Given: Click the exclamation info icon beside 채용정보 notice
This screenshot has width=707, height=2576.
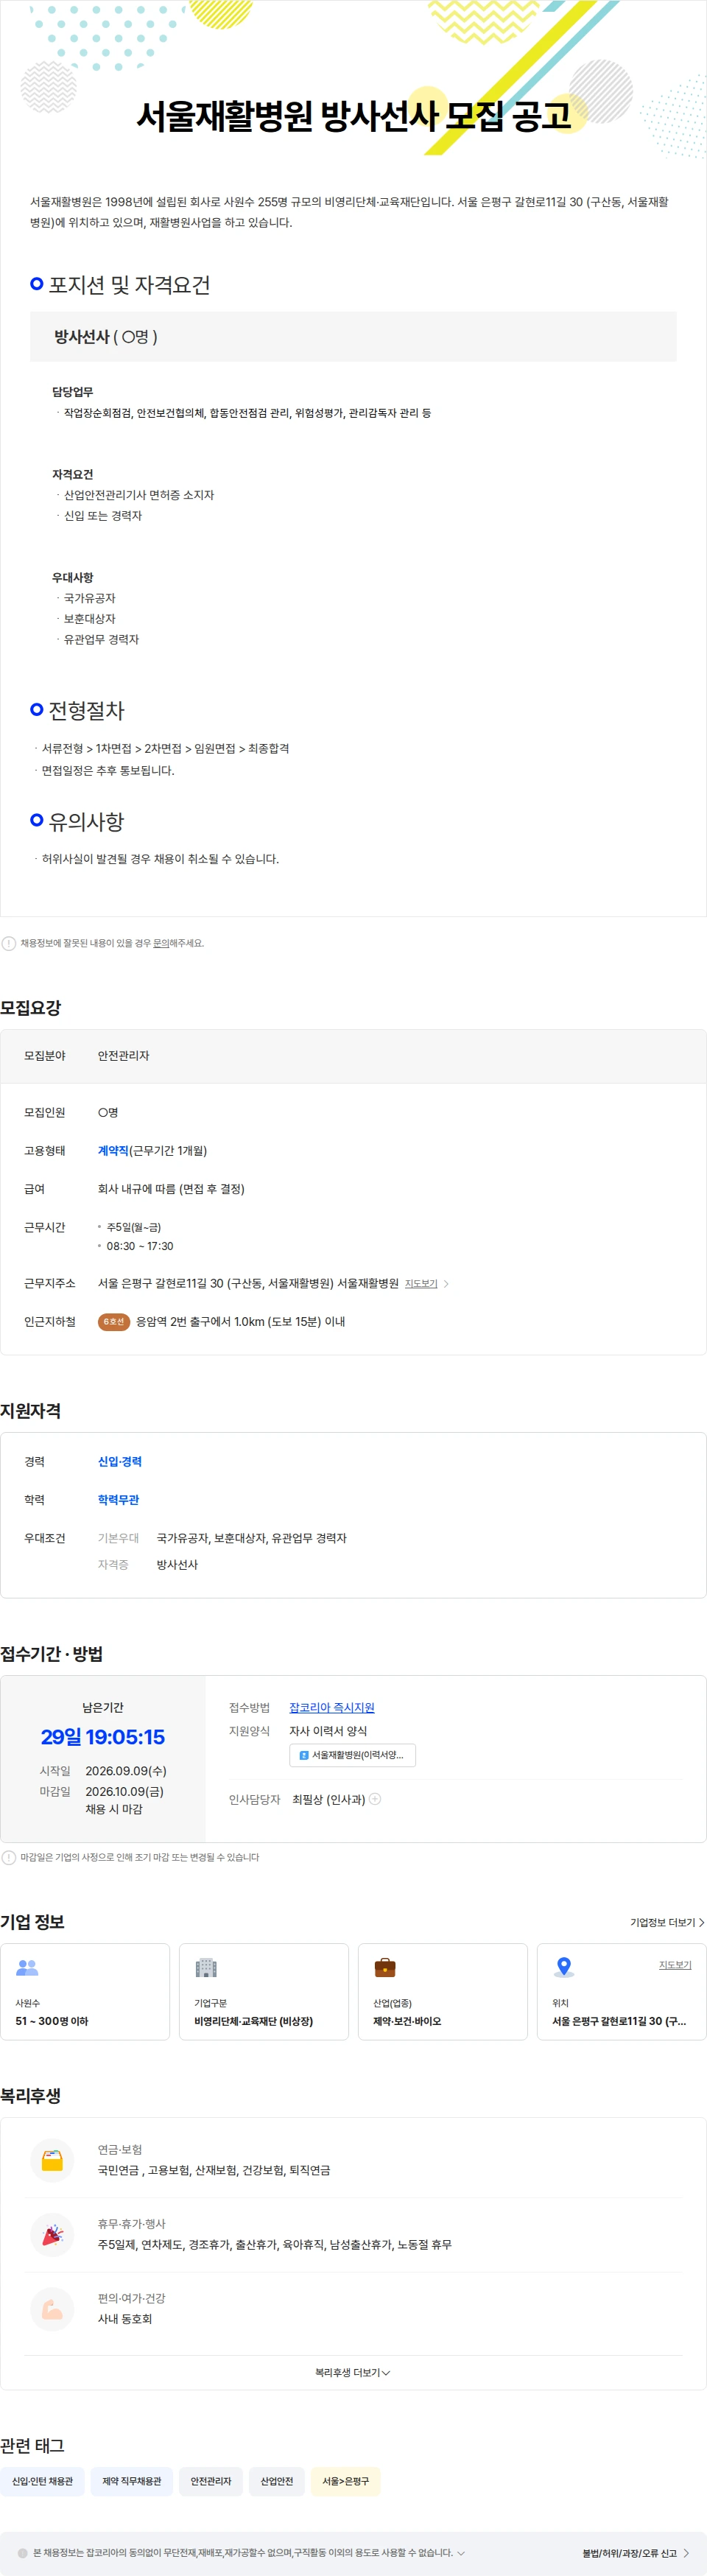Looking at the screenshot, I should click(9, 943).
